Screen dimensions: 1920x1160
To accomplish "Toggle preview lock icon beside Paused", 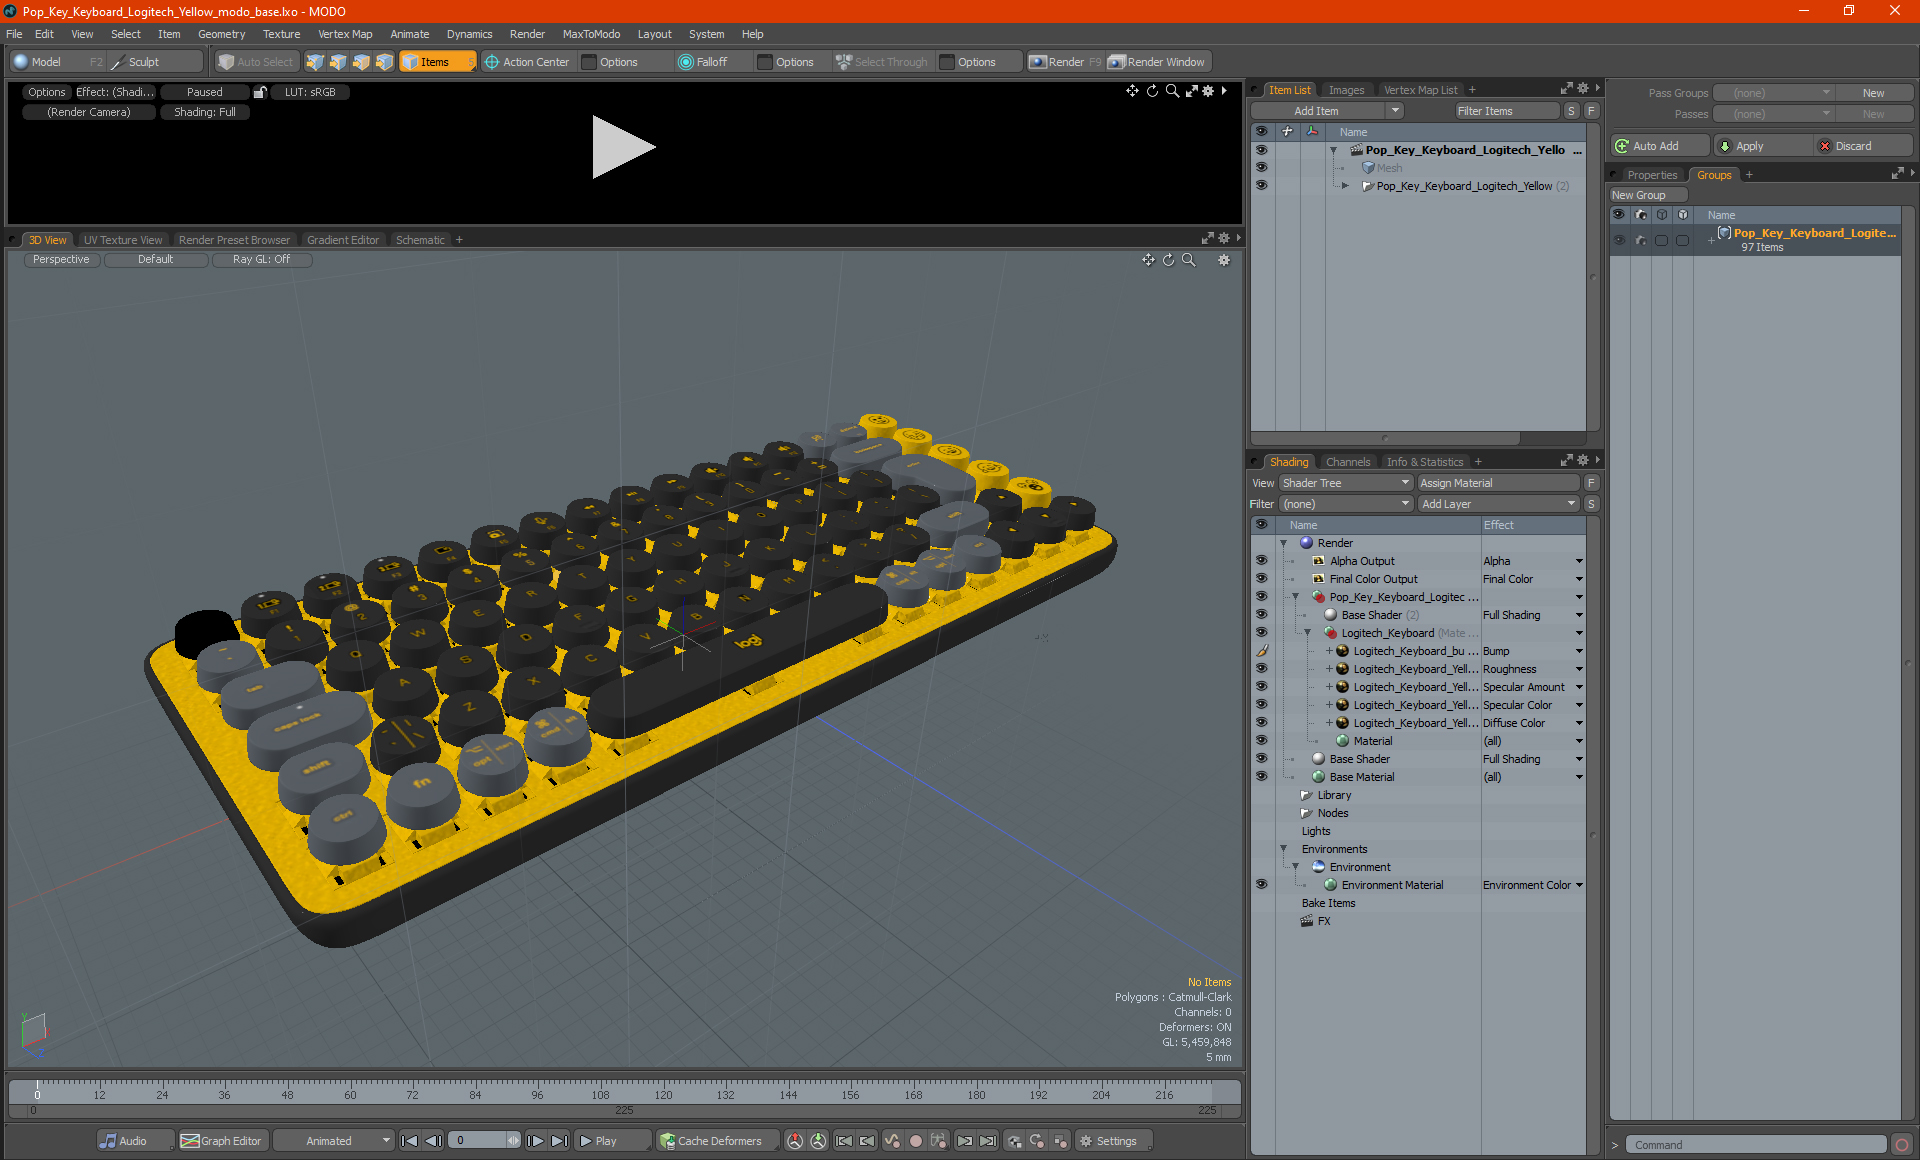I will [260, 92].
